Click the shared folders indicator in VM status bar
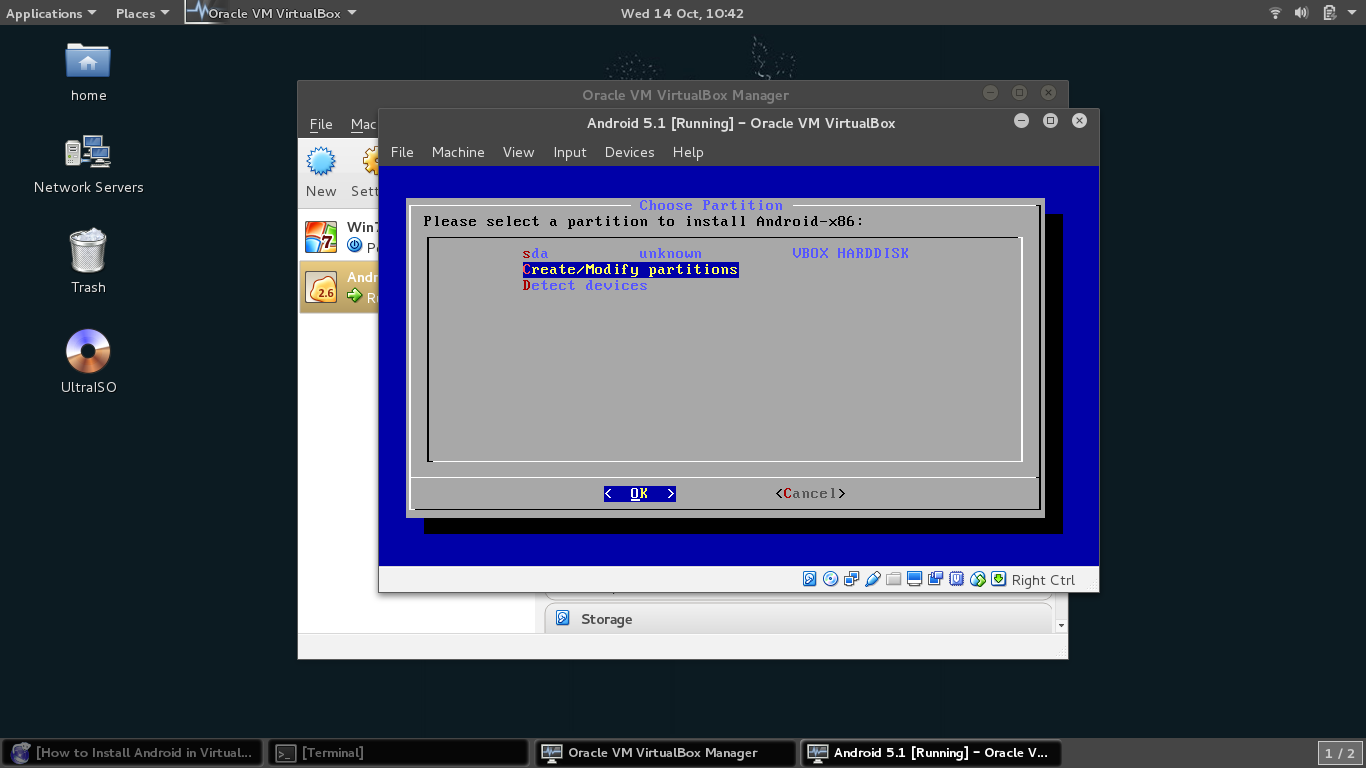This screenshot has width=1366, height=768. (x=894, y=579)
